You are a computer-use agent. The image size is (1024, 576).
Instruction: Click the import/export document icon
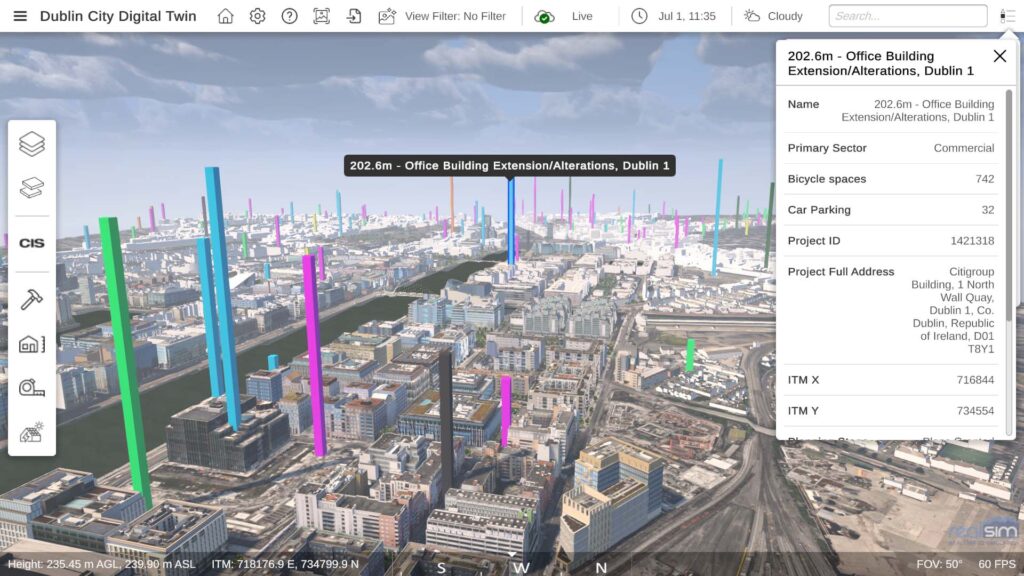[x=353, y=16]
